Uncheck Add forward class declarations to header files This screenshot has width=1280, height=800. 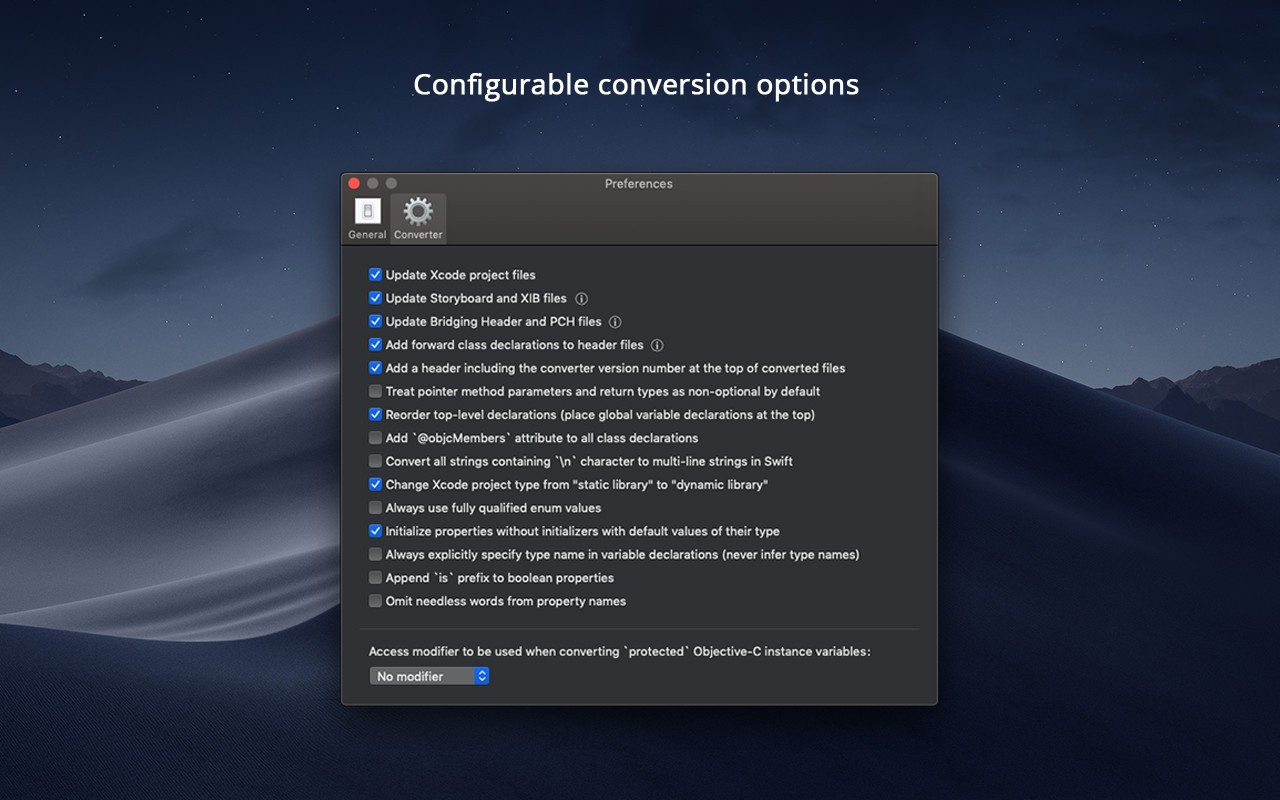[x=375, y=345]
